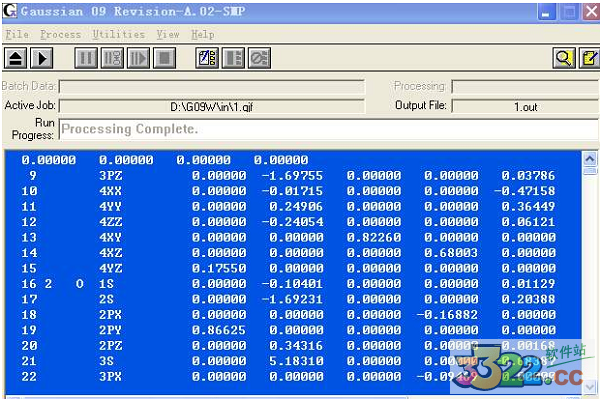The height and width of the screenshot is (399, 600).
Task: Open the File menu
Action: (17, 34)
